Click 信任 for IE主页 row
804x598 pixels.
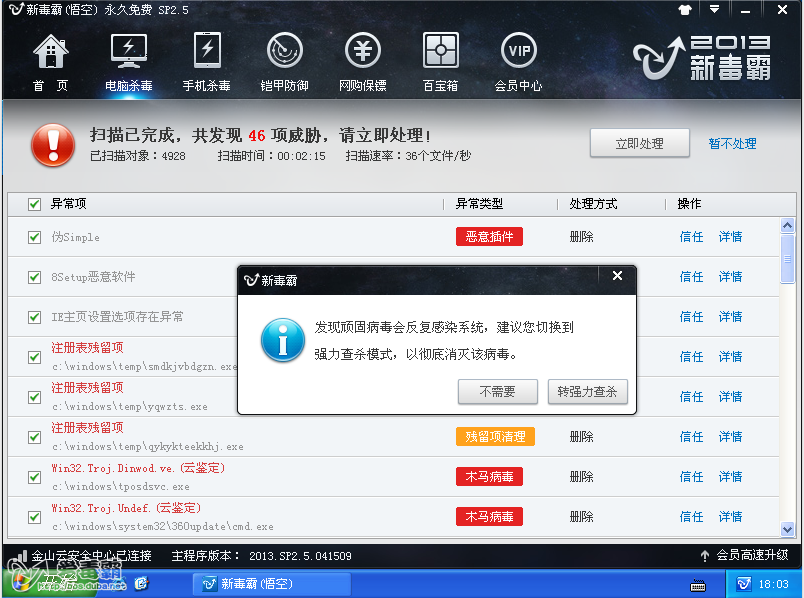(691, 317)
